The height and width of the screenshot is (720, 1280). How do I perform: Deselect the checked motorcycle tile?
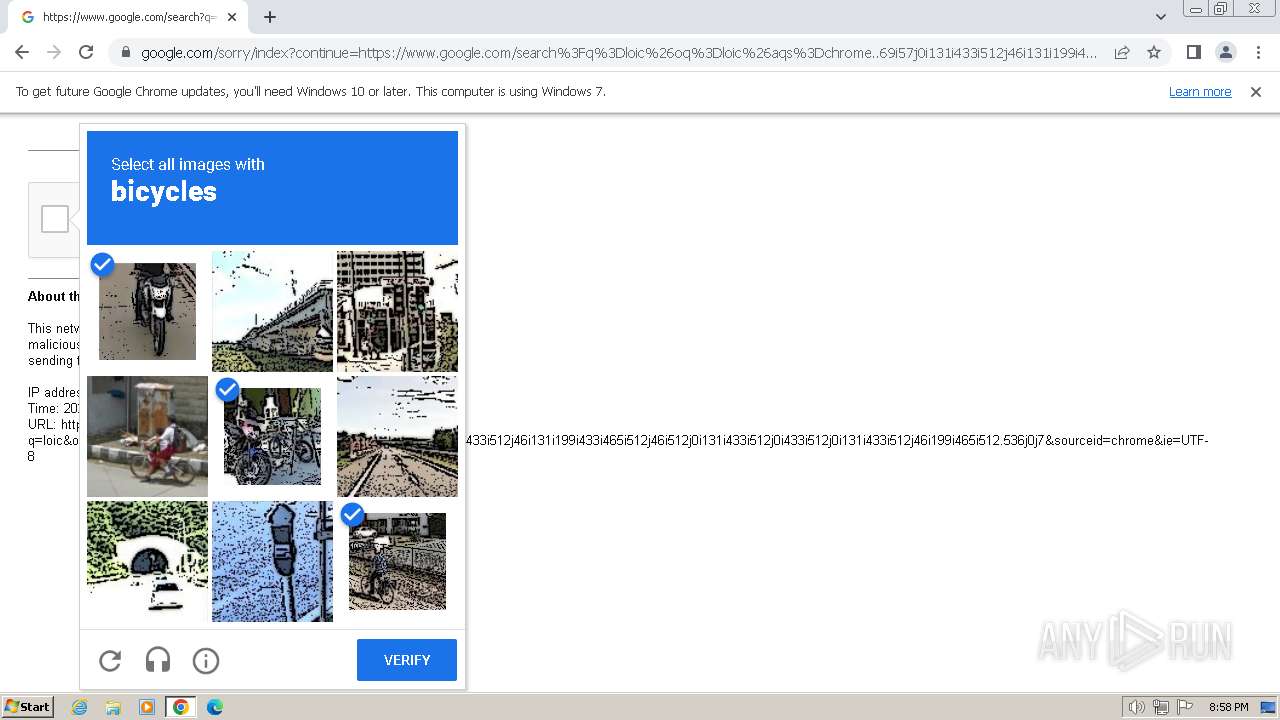pyautogui.click(x=147, y=311)
